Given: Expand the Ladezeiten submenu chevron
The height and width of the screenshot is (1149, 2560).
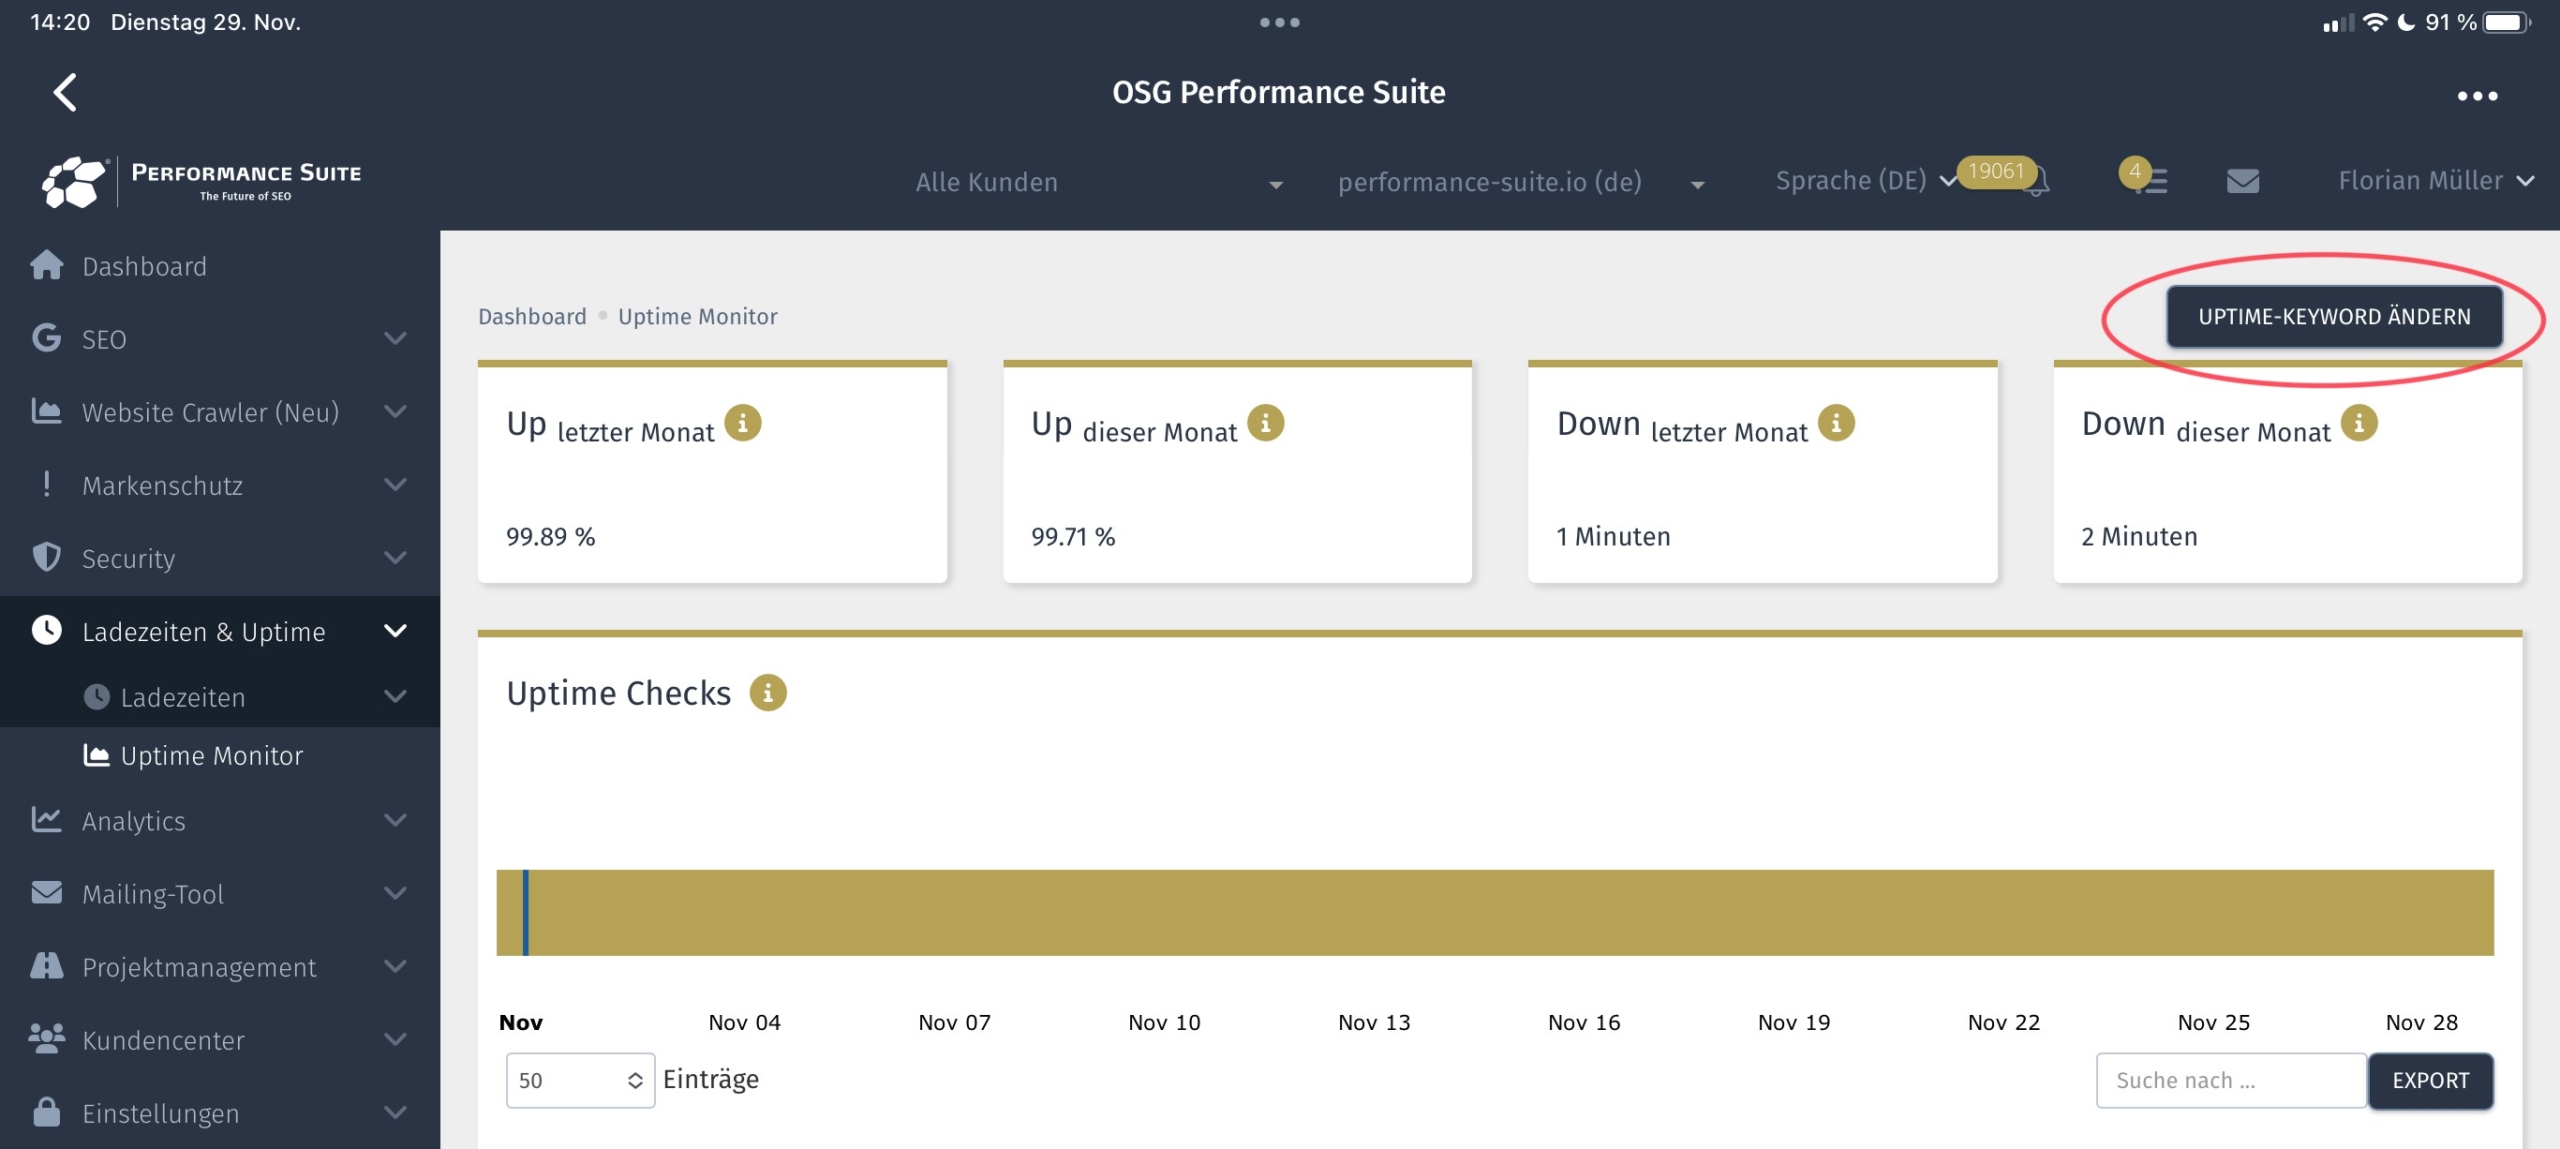Looking at the screenshot, I should [395, 696].
